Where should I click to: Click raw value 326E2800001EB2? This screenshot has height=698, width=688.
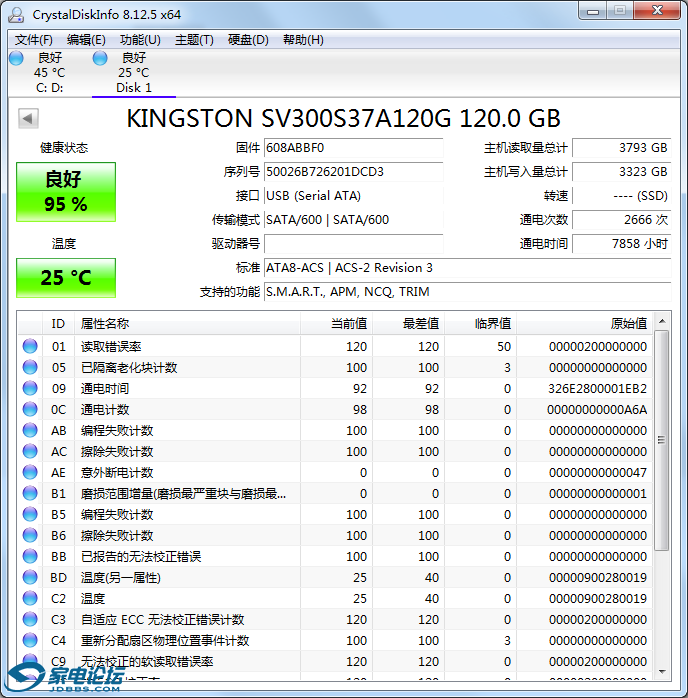pos(597,389)
